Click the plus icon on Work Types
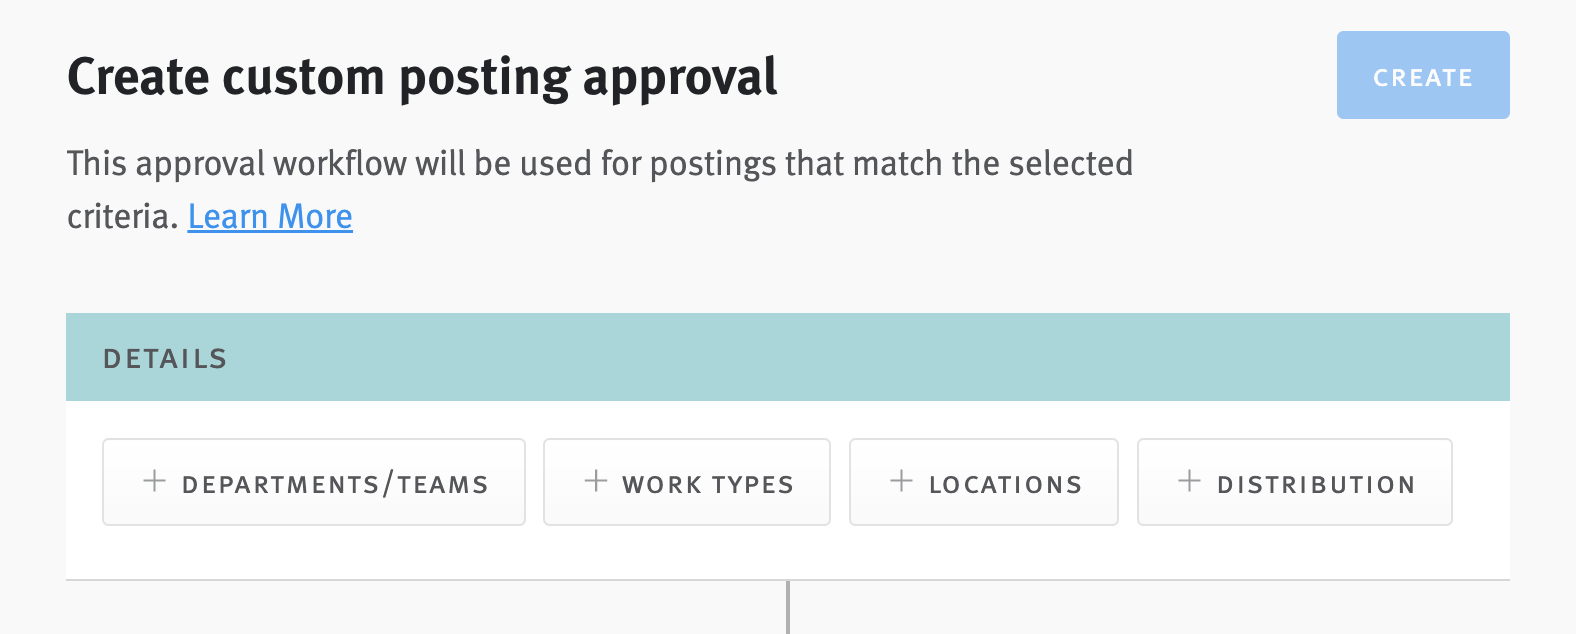 [x=596, y=482]
